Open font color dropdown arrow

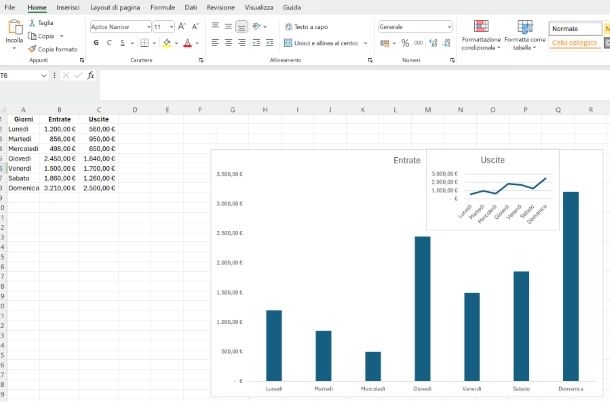pos(197,43)
